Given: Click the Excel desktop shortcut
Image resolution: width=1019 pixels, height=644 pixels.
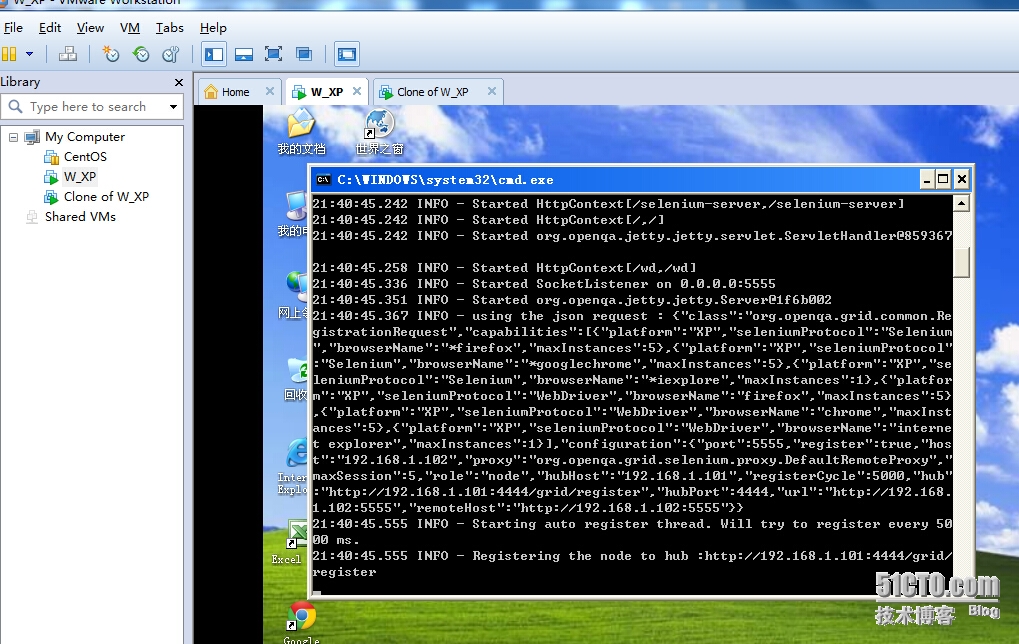Looking at the screenshot, I should [x=290, y=542].
